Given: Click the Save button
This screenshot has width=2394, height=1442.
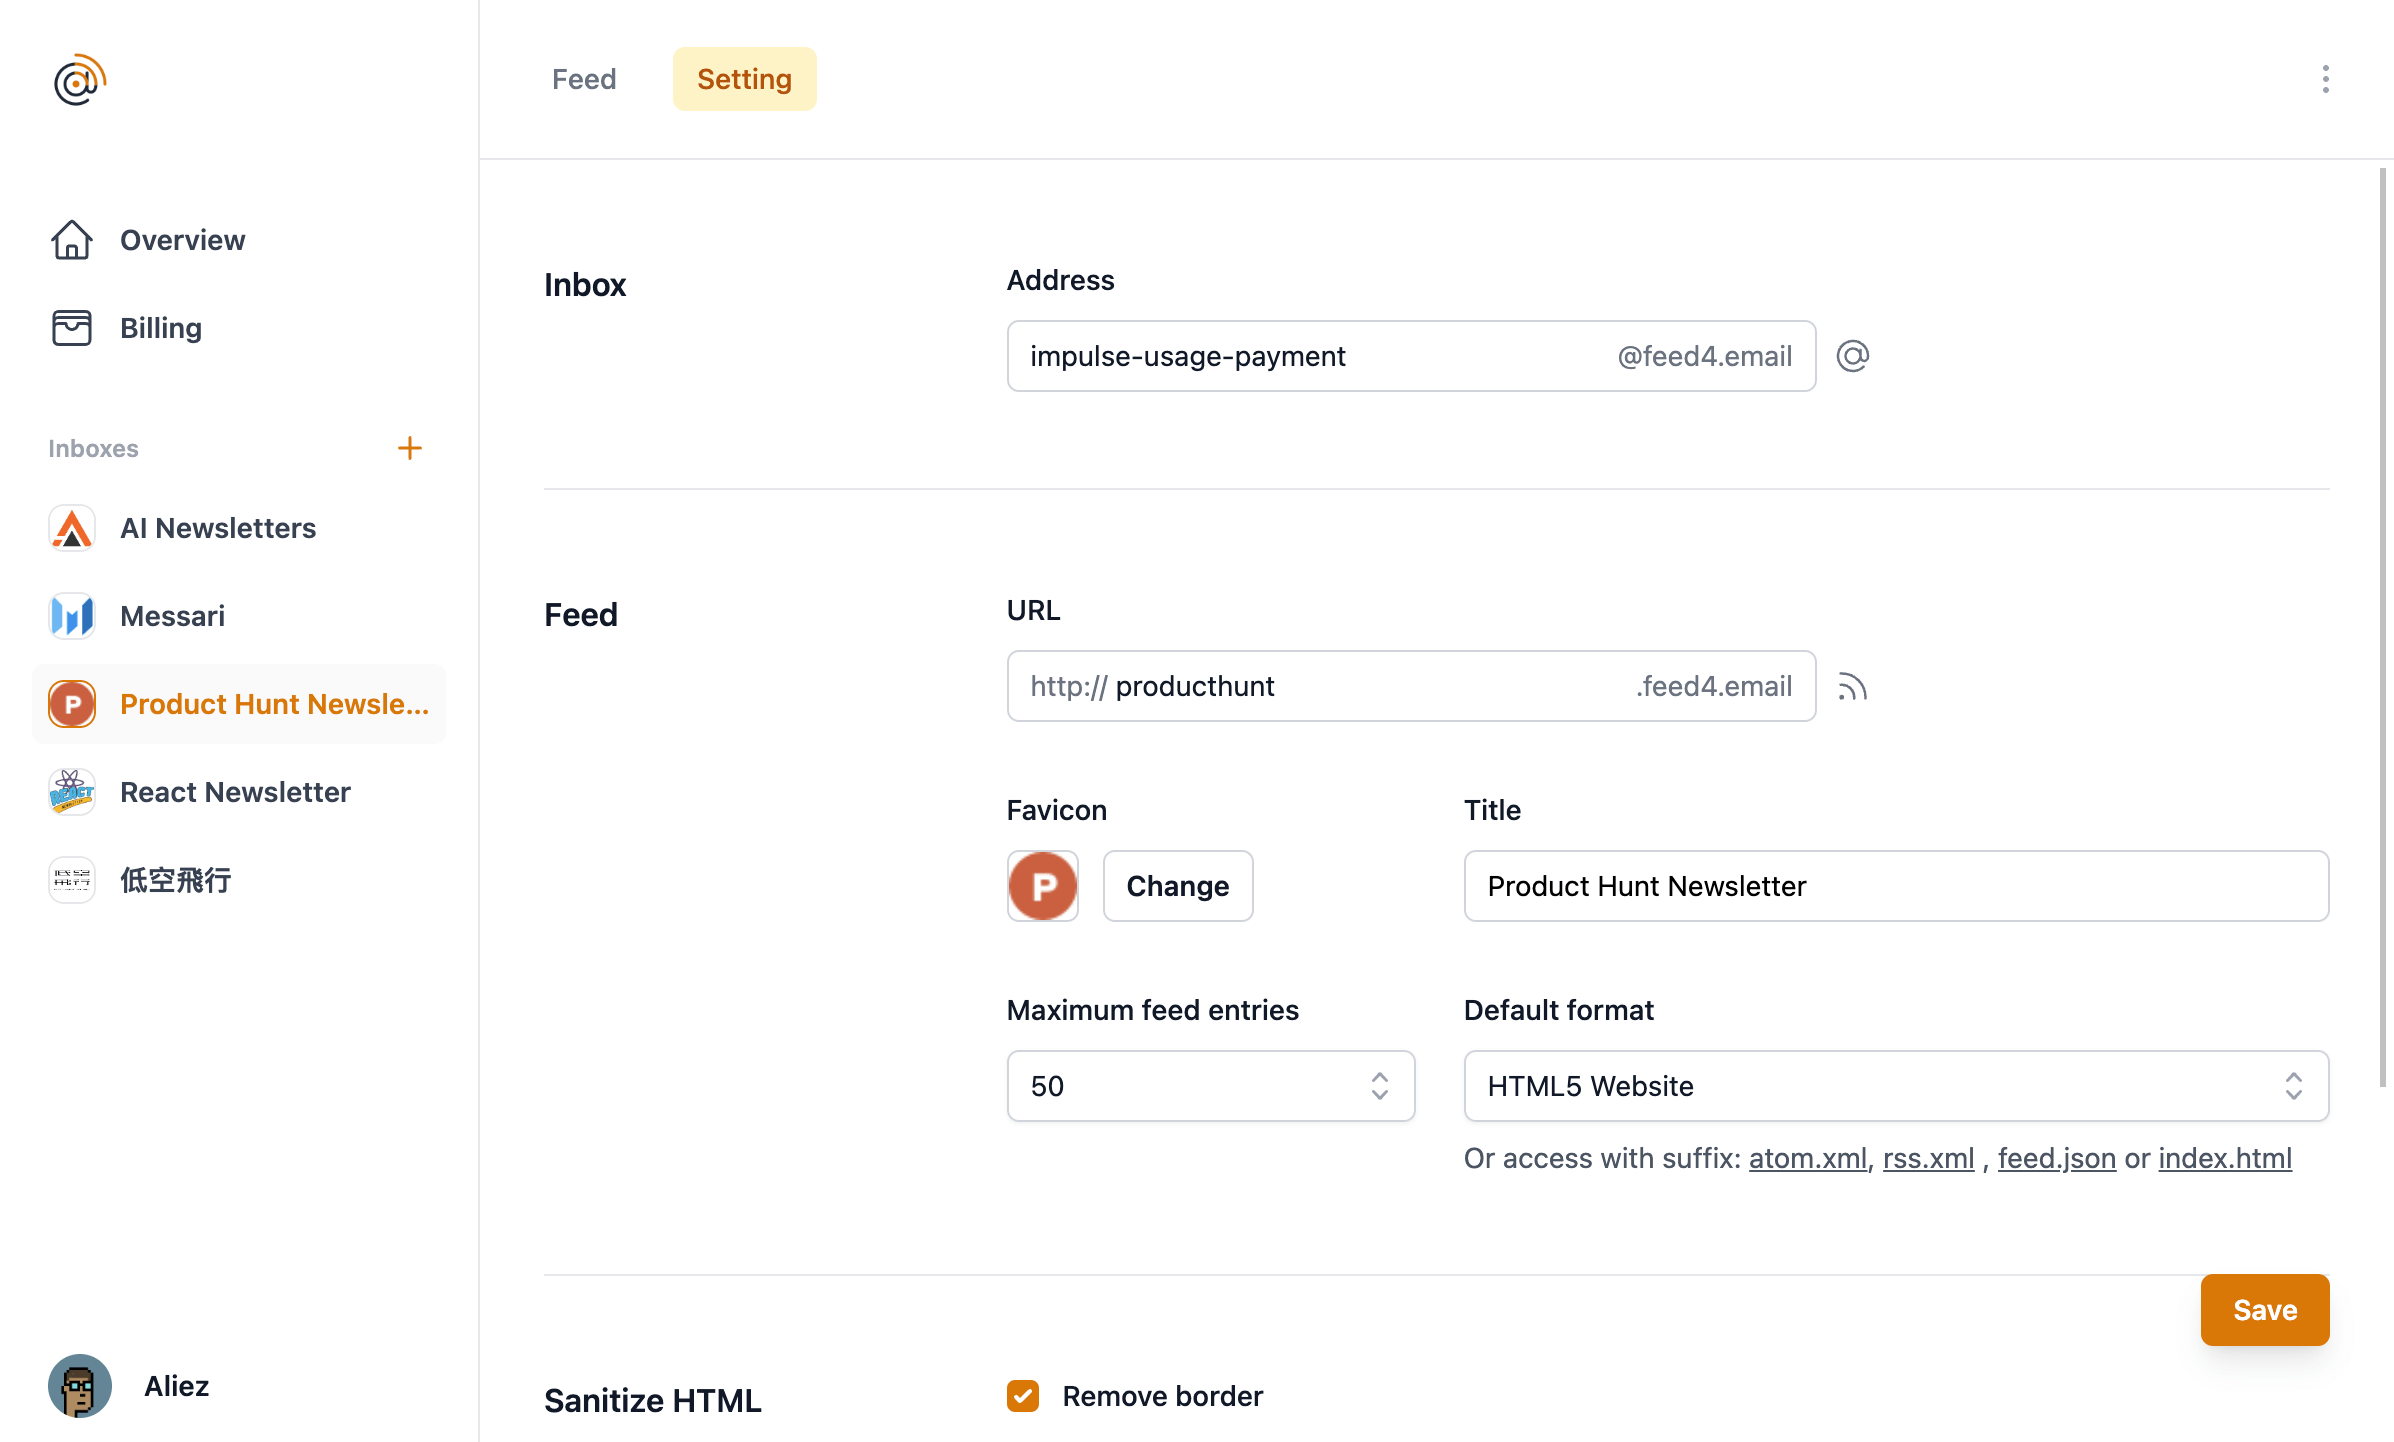Looking at the screenshot, I should click(x=2265, y=1310).
